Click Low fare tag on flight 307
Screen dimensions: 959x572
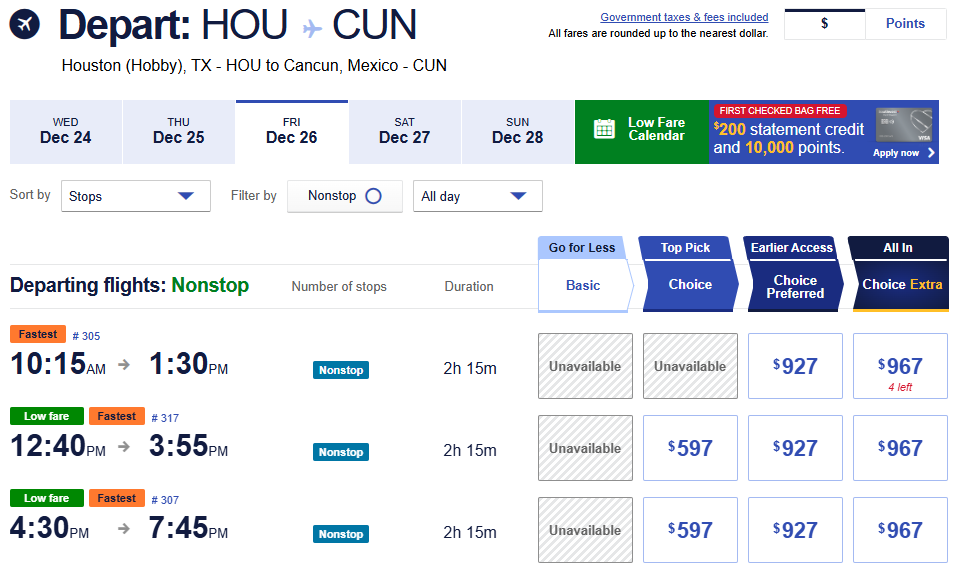click(46, 498)
